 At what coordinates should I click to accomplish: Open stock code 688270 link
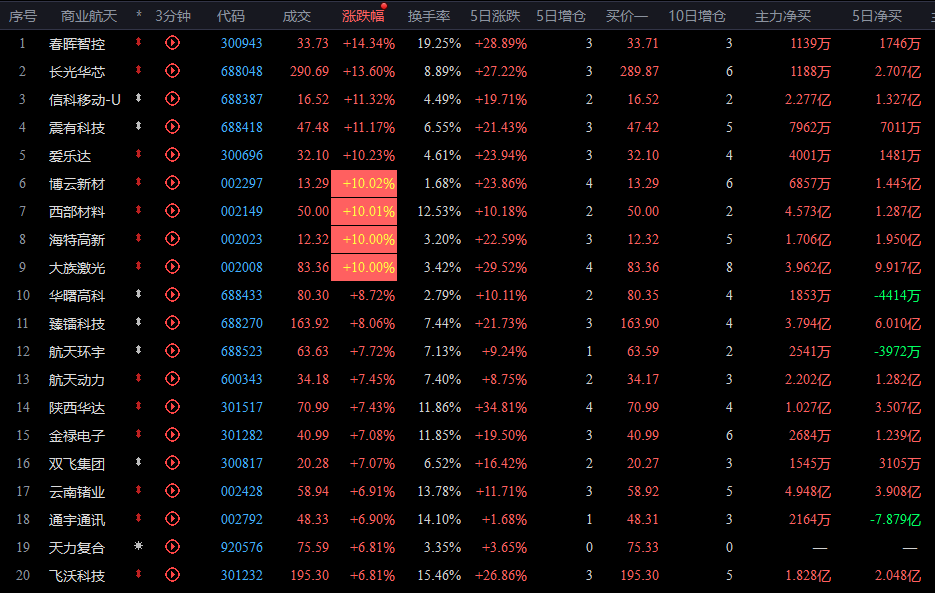pos(241,324)
